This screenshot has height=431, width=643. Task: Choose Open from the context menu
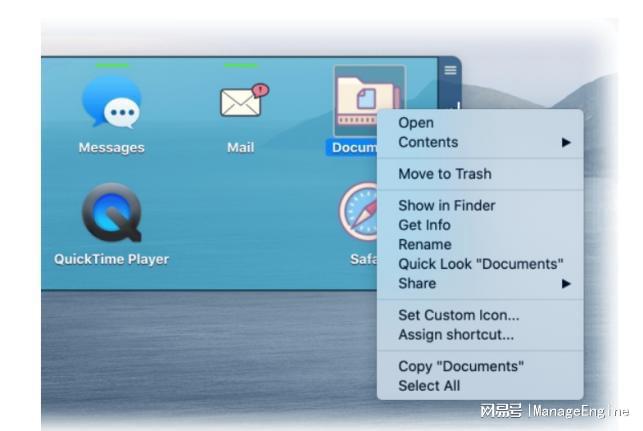click(x=416, y=123)
